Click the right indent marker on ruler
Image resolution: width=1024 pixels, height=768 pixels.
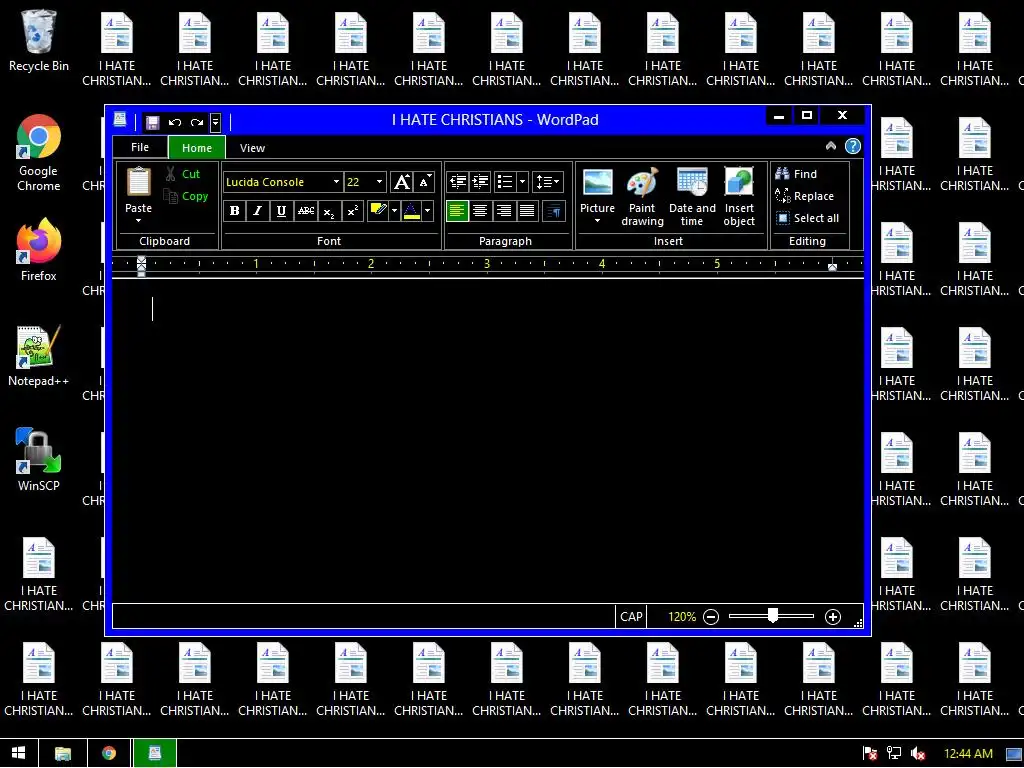[x=832, y=266]
